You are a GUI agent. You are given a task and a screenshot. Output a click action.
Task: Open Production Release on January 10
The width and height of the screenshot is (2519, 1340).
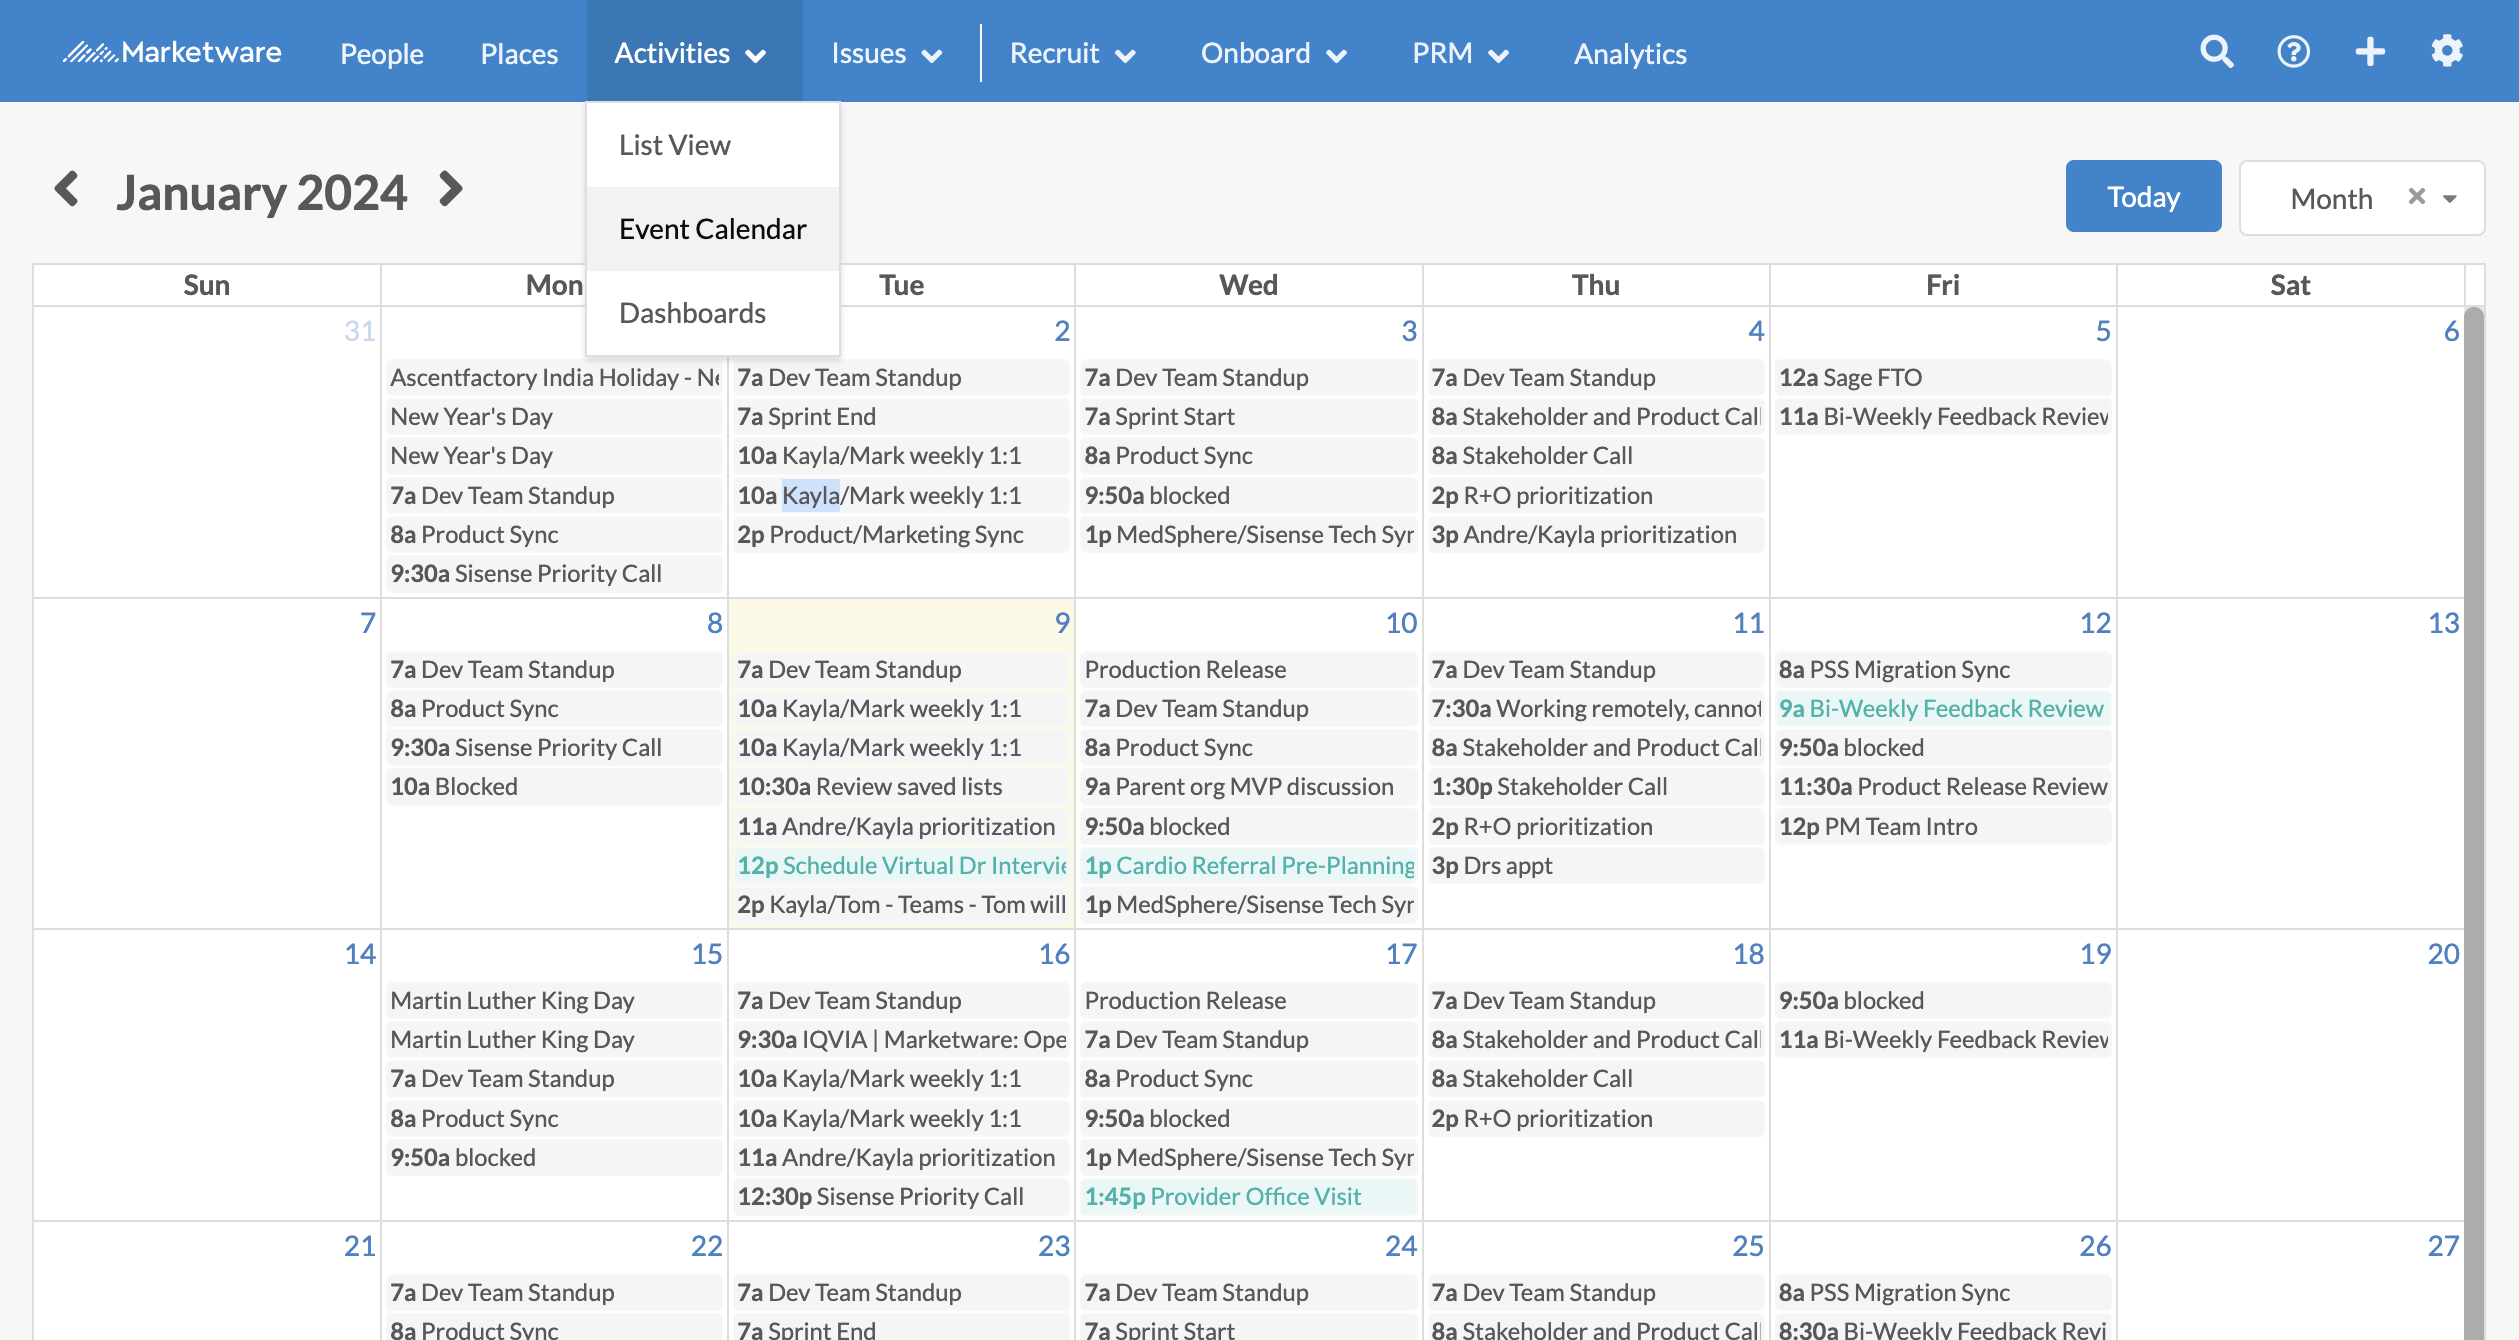(1248, 669)
